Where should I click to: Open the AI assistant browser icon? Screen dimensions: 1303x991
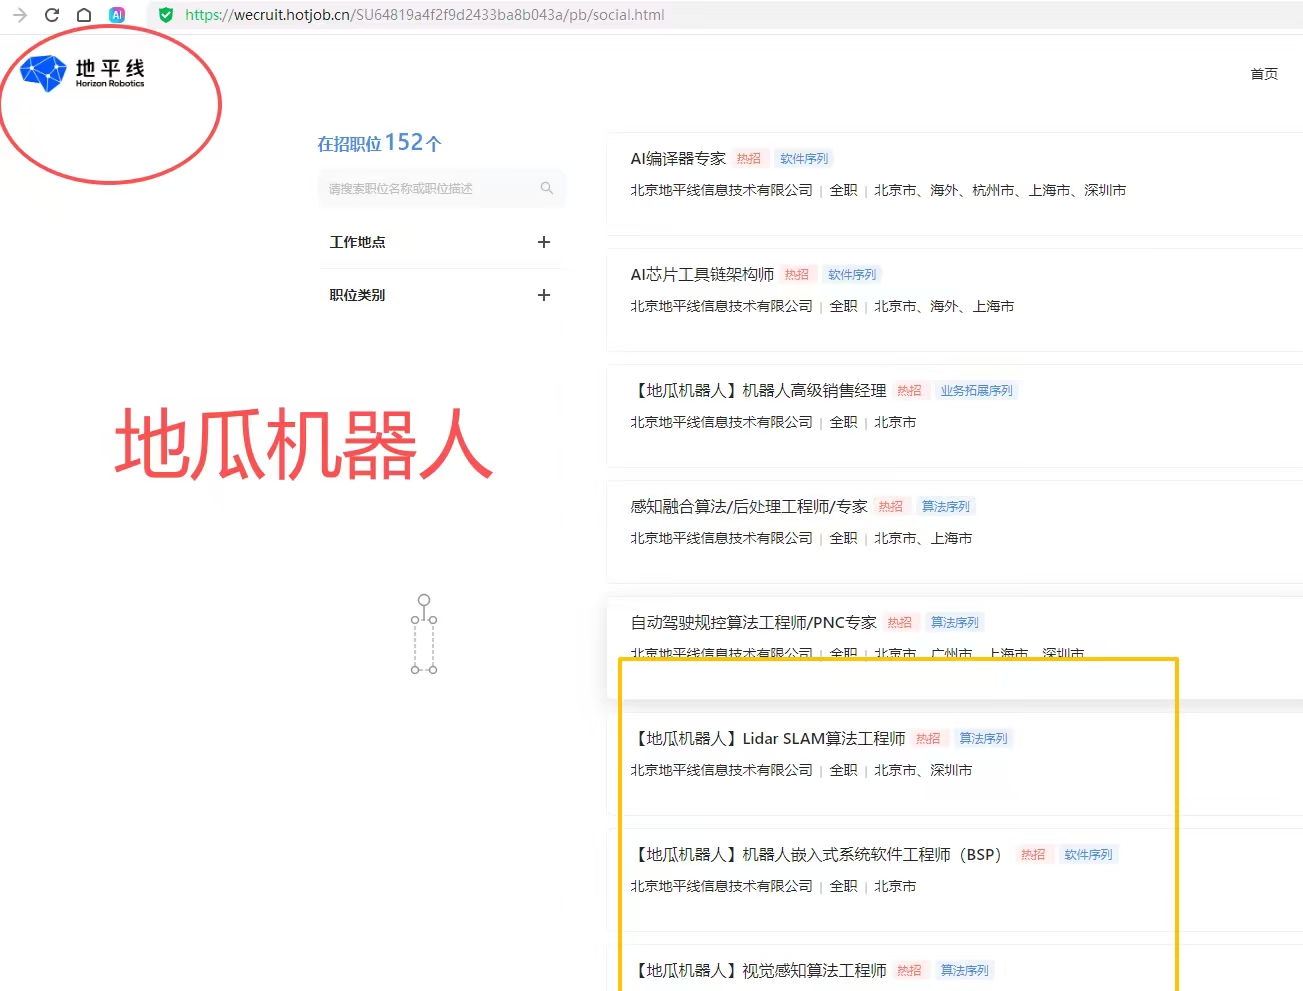[x=117, y=15]
